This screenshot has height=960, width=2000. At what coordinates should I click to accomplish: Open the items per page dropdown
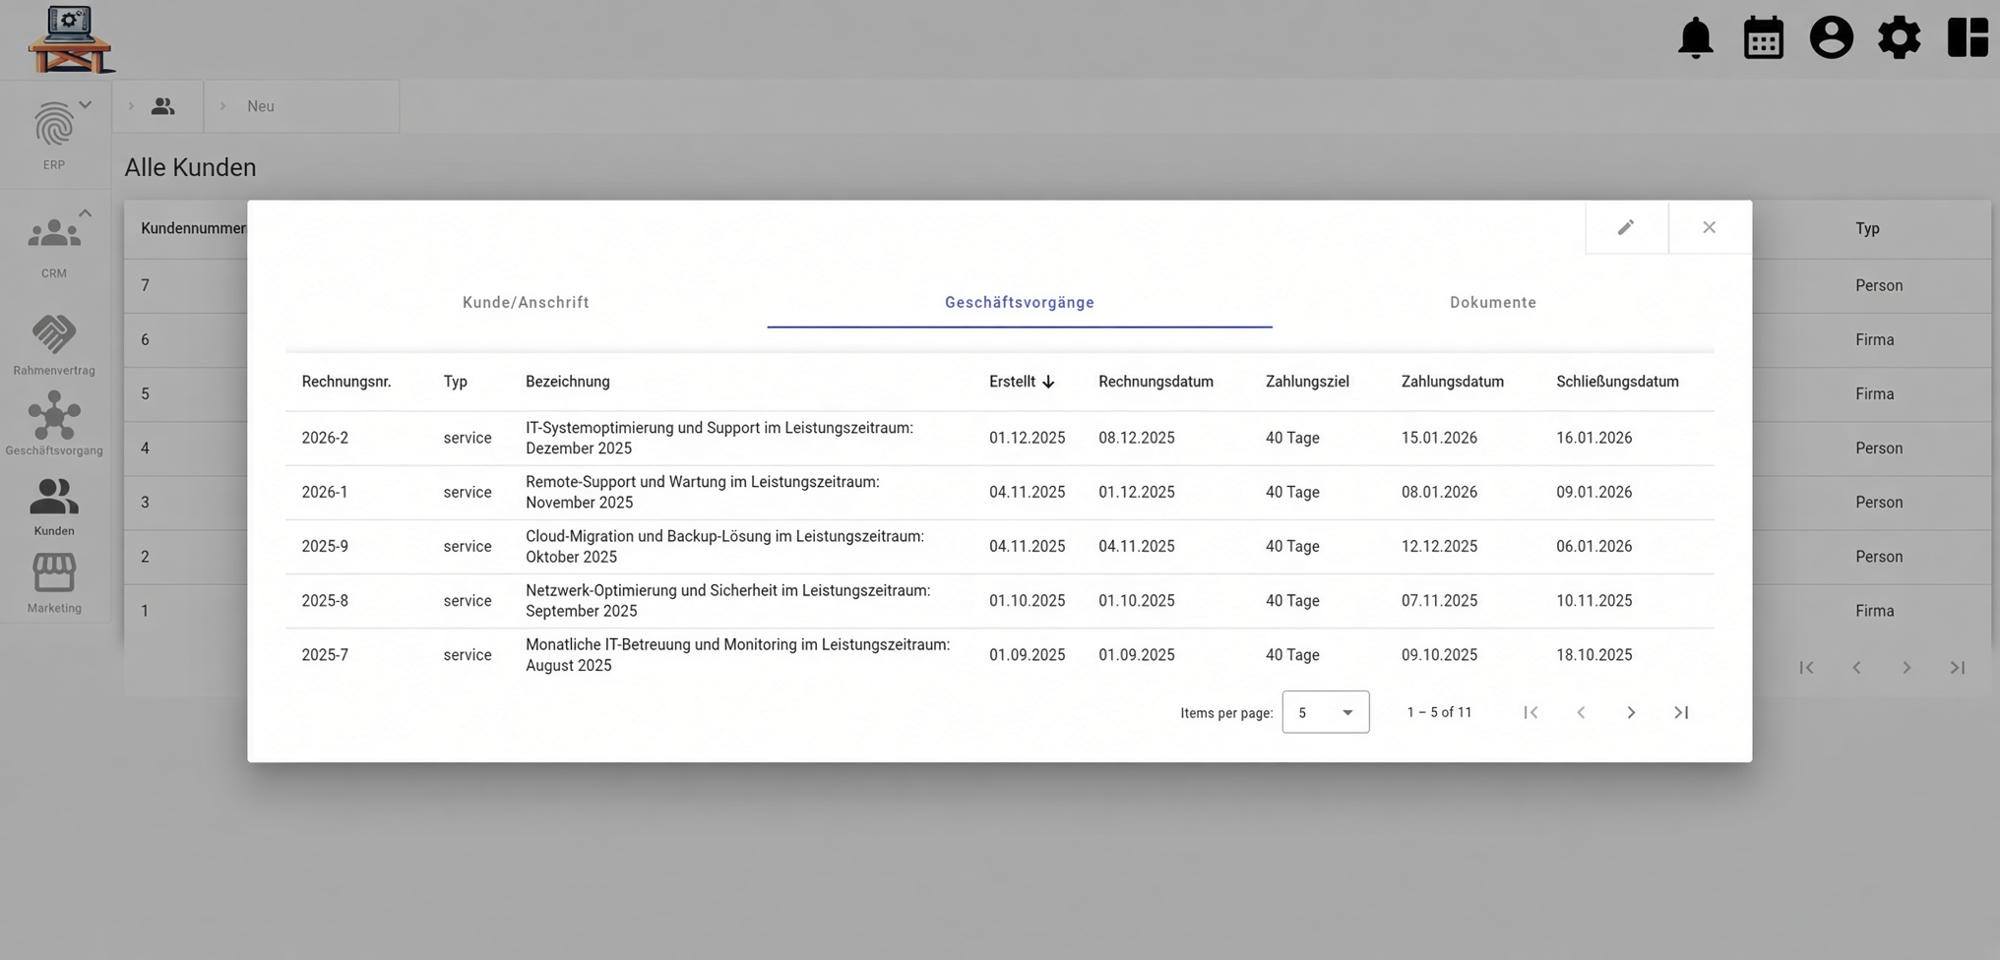click(x=1325, y=712)
